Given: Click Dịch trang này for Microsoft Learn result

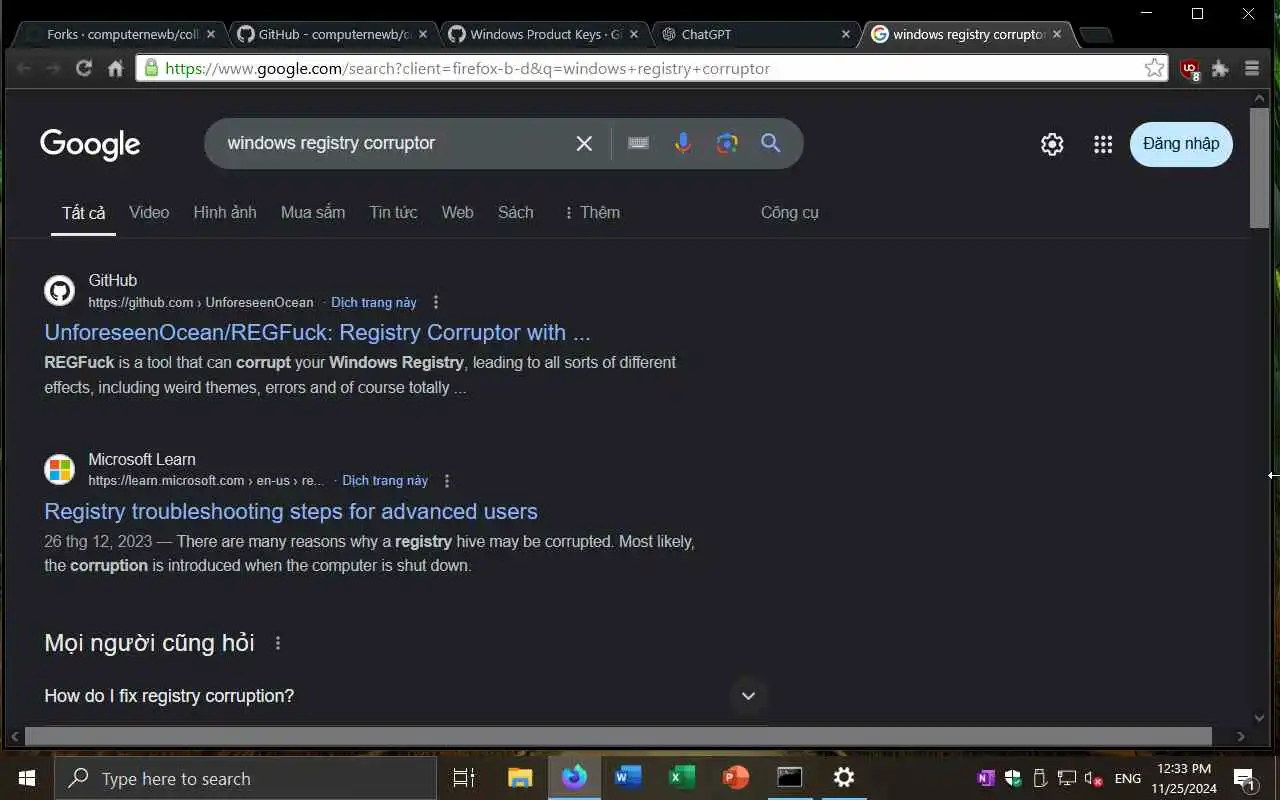Looking at the screenshot, I should (385, 481).
